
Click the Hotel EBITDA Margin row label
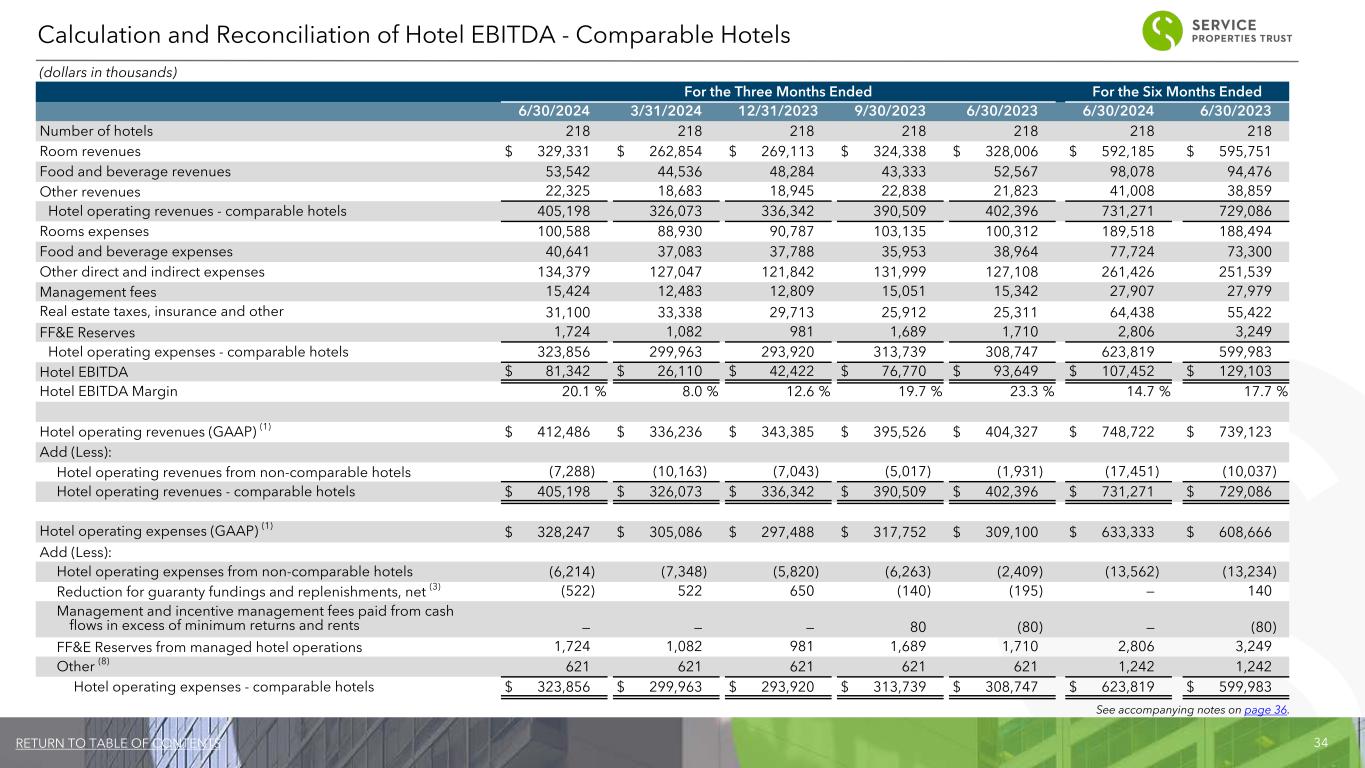(x=108, y=391)
